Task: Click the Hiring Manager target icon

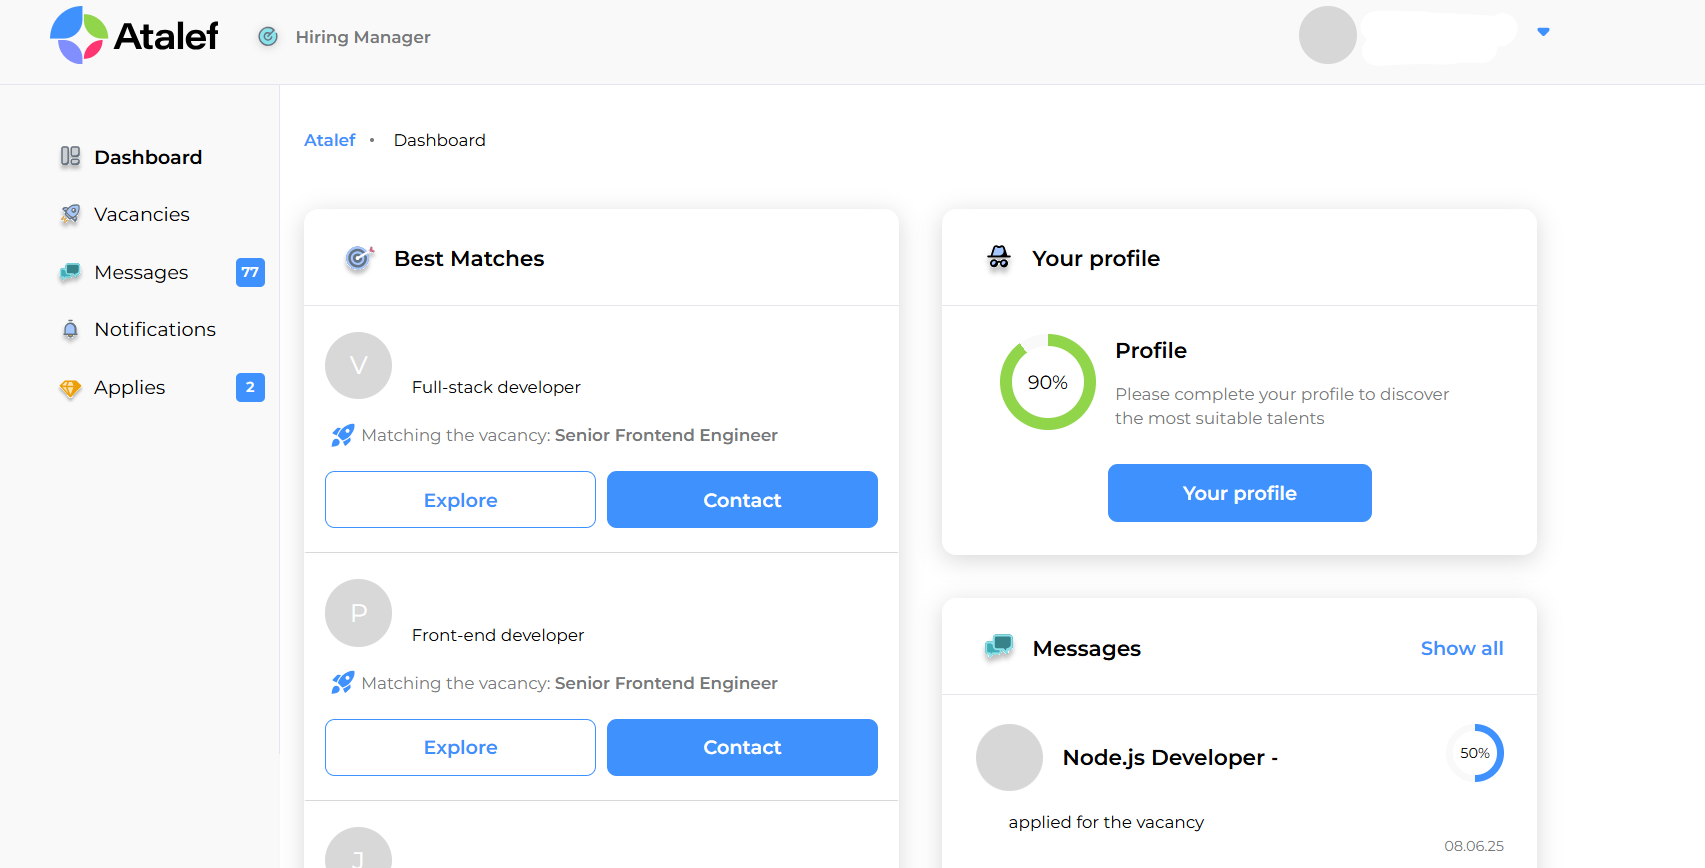Action: click(x=268, y=37)
